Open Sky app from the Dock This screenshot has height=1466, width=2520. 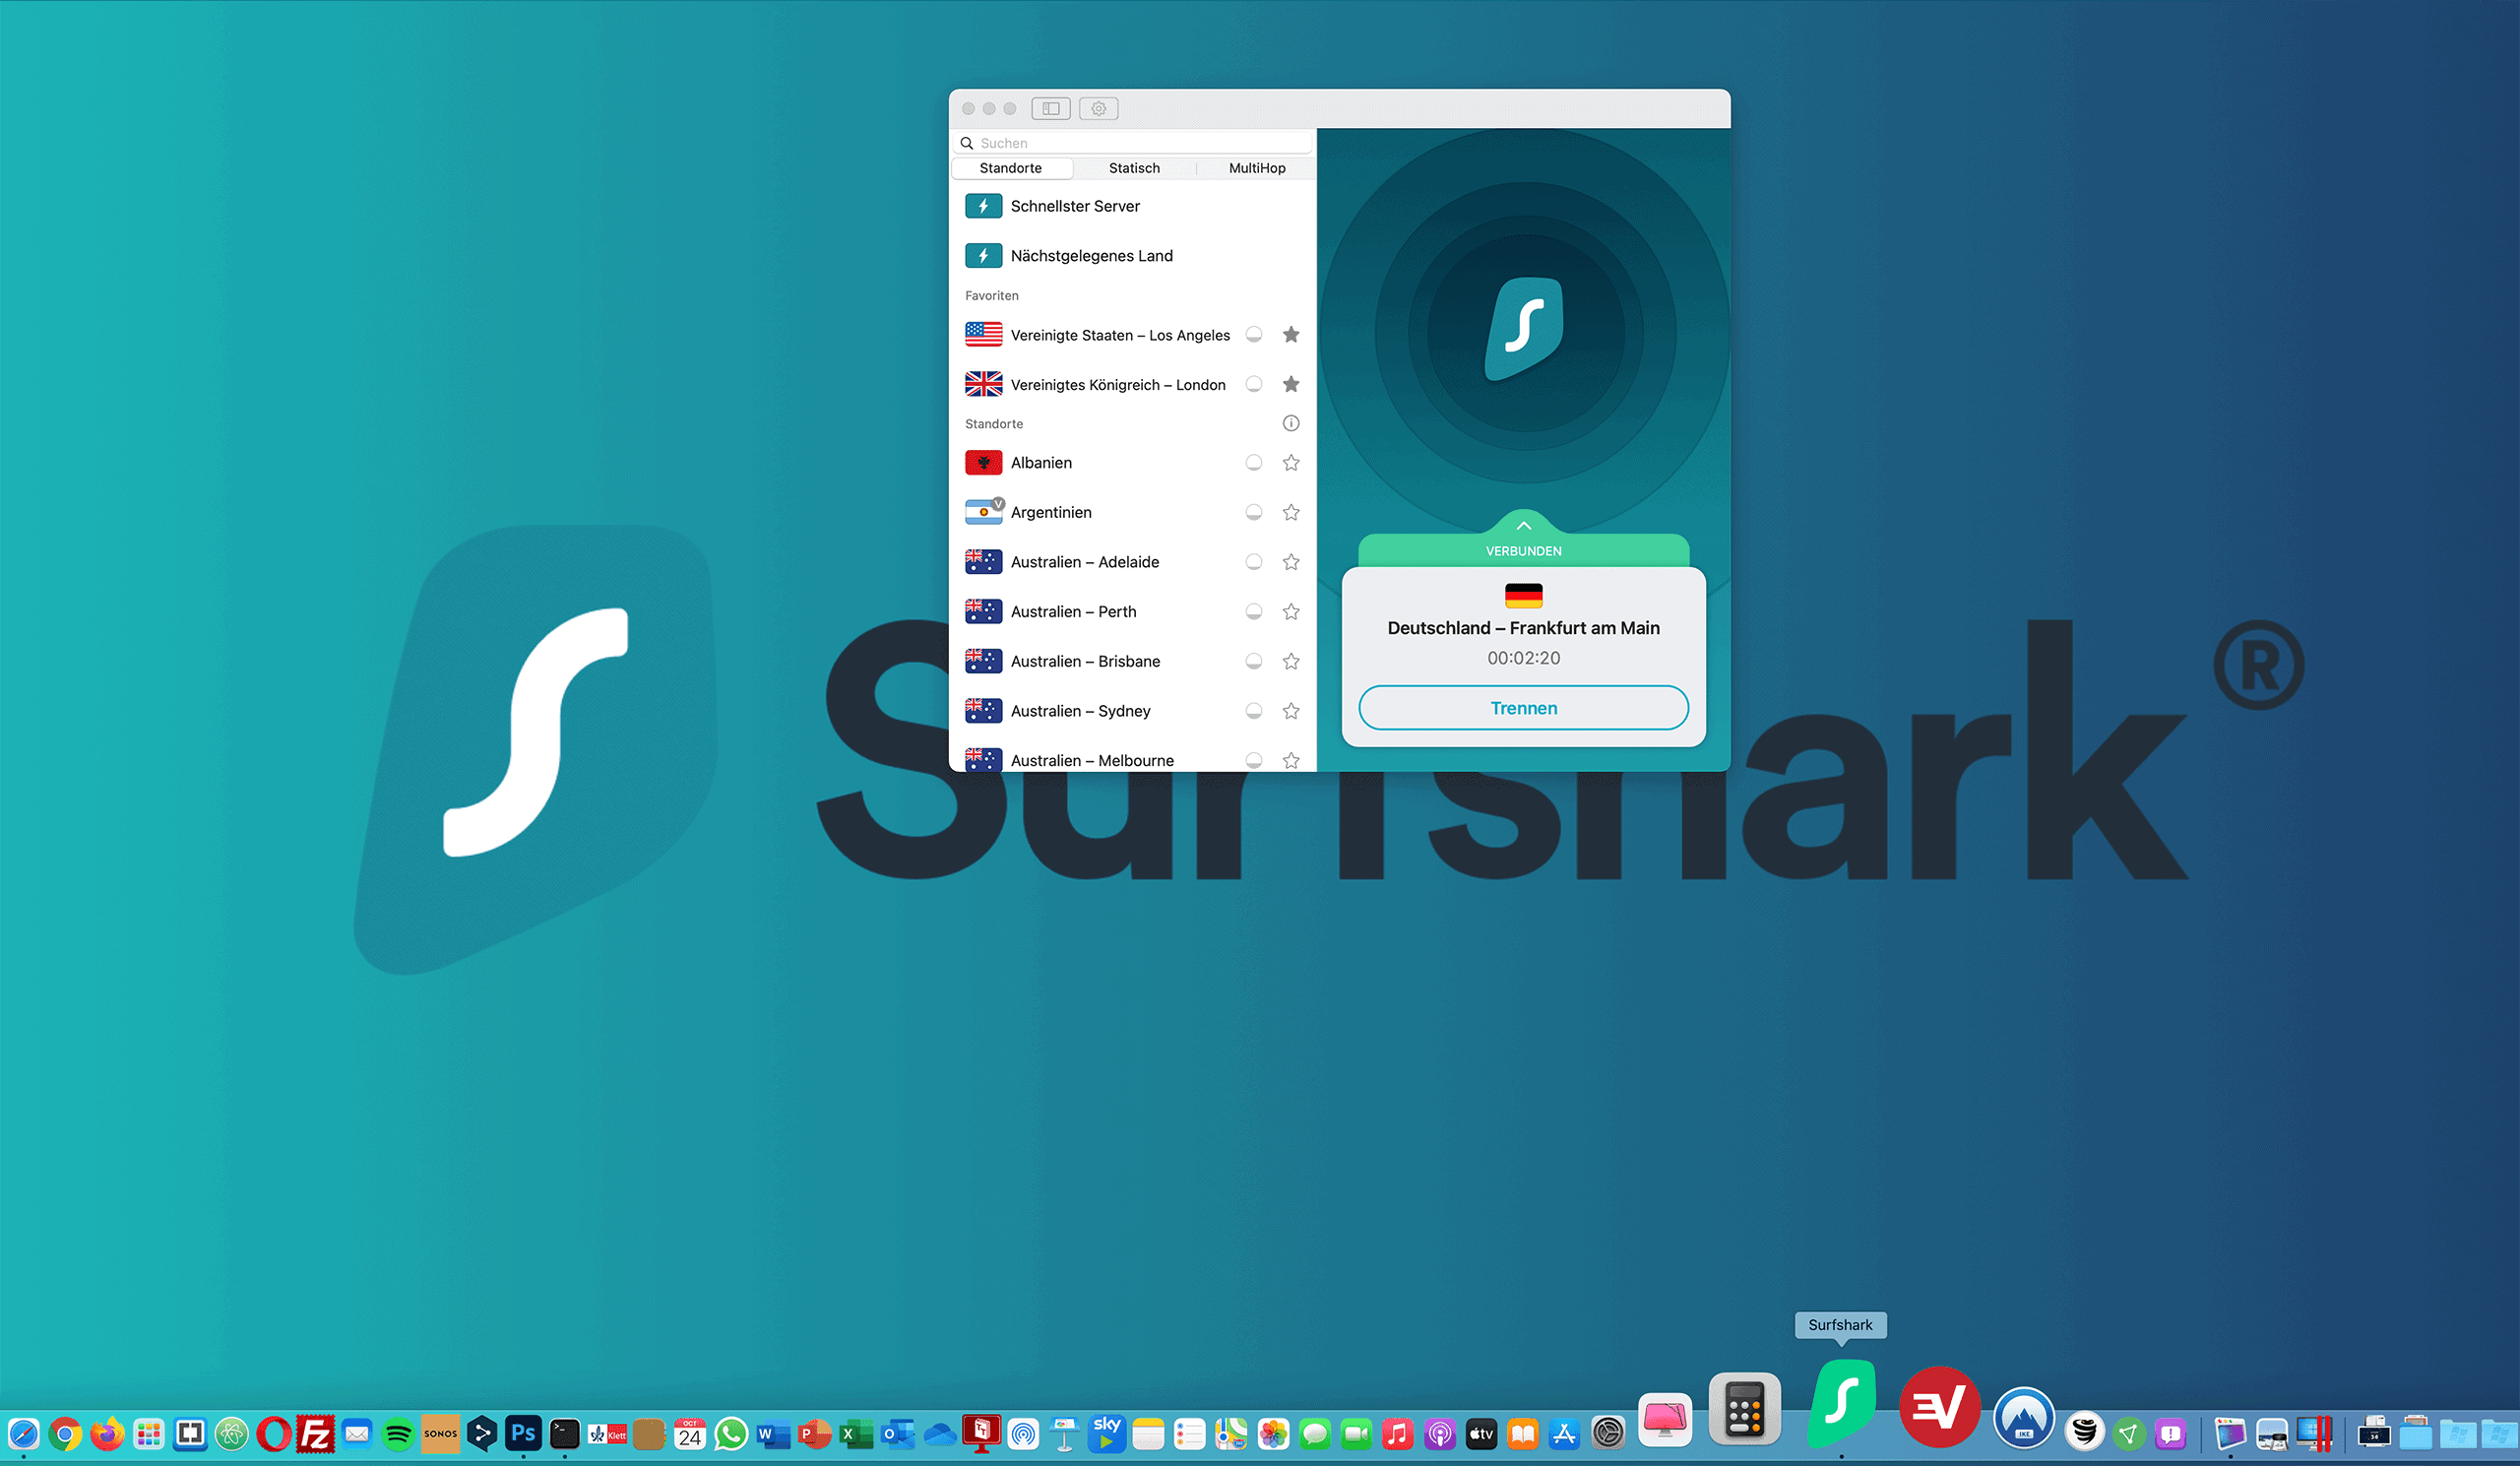[x=1107, y=1433]
